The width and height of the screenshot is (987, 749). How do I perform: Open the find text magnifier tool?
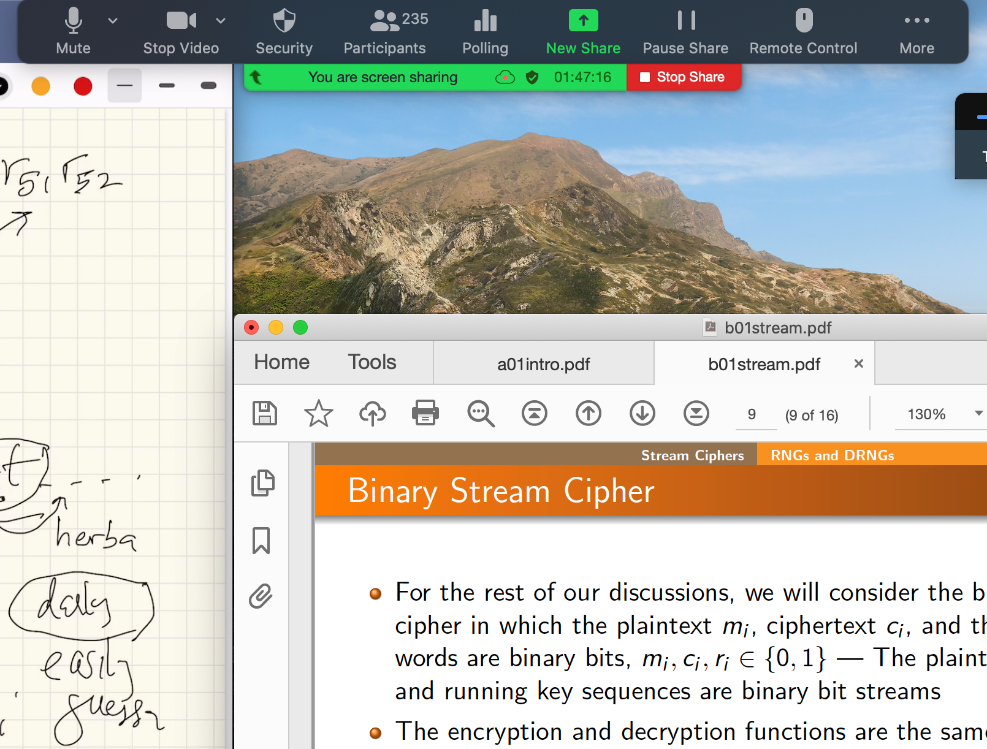pyautogui.click(x=481, y=413)
